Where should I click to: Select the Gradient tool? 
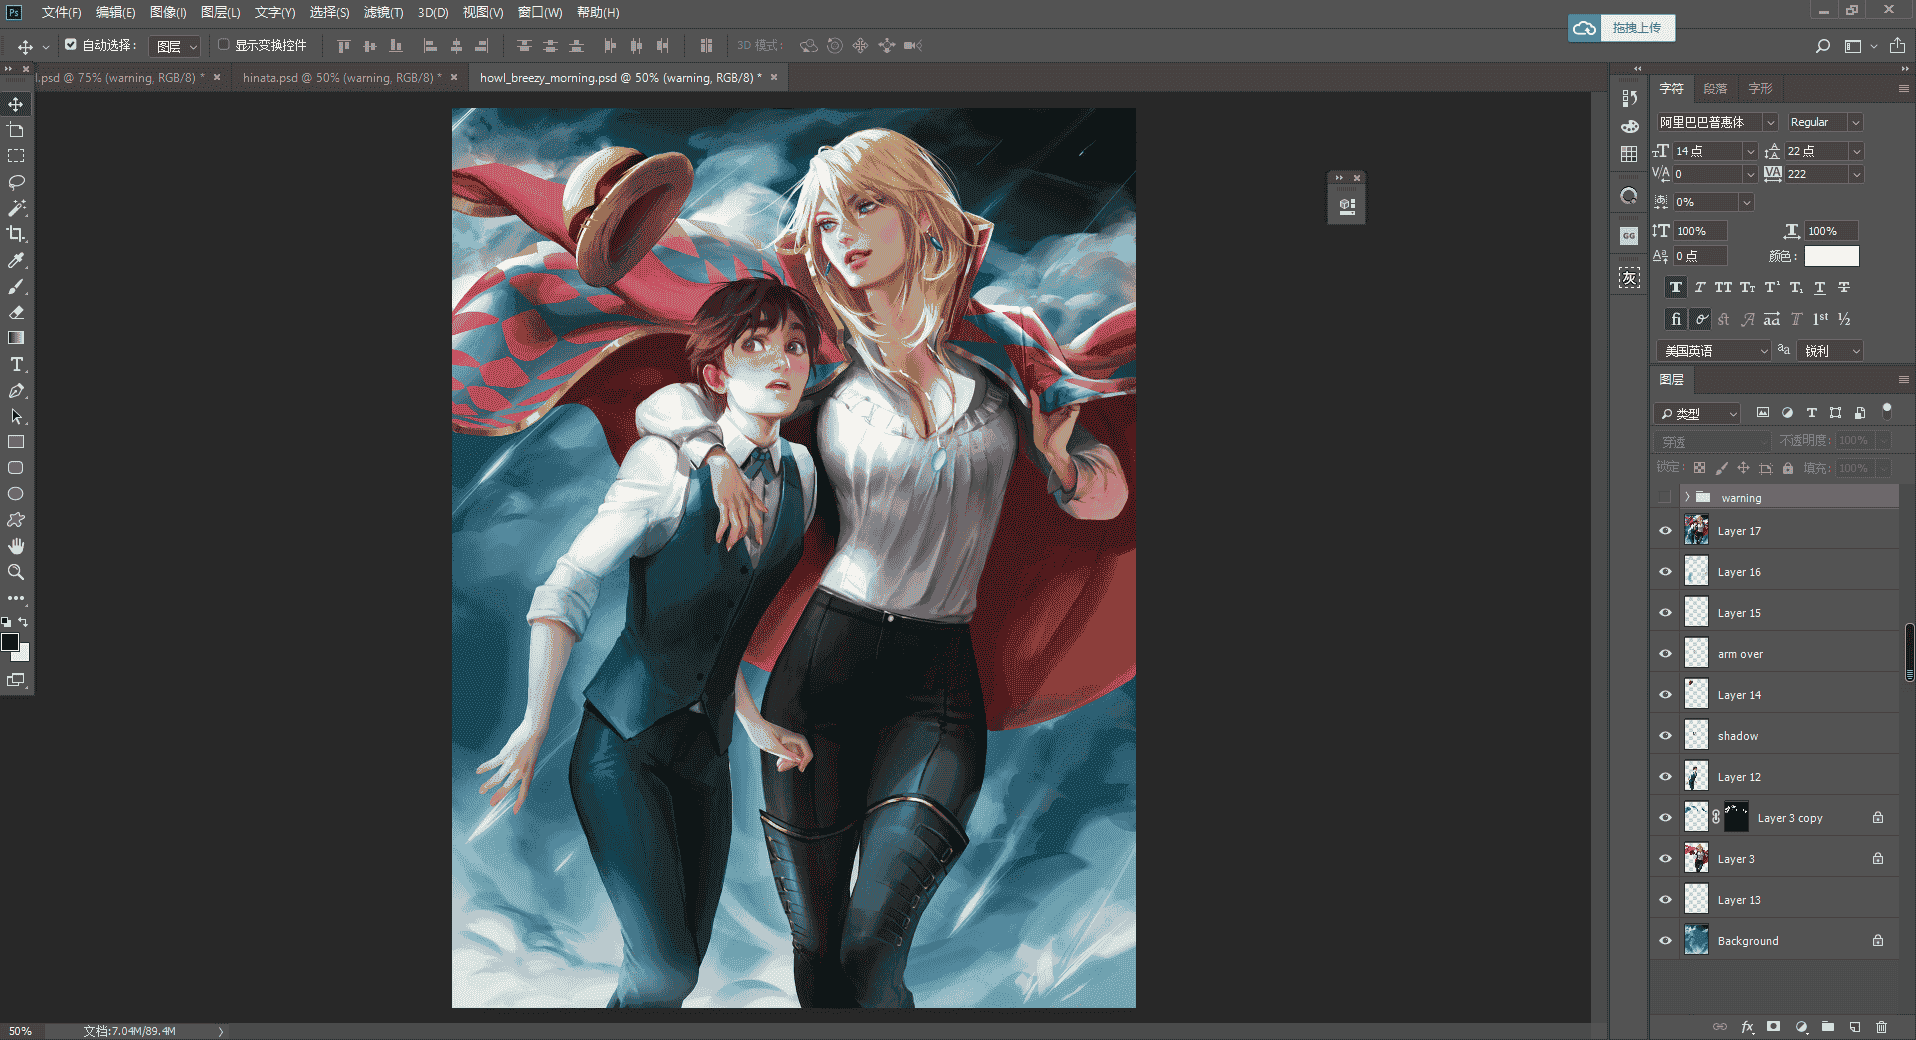tap(16, 338)
